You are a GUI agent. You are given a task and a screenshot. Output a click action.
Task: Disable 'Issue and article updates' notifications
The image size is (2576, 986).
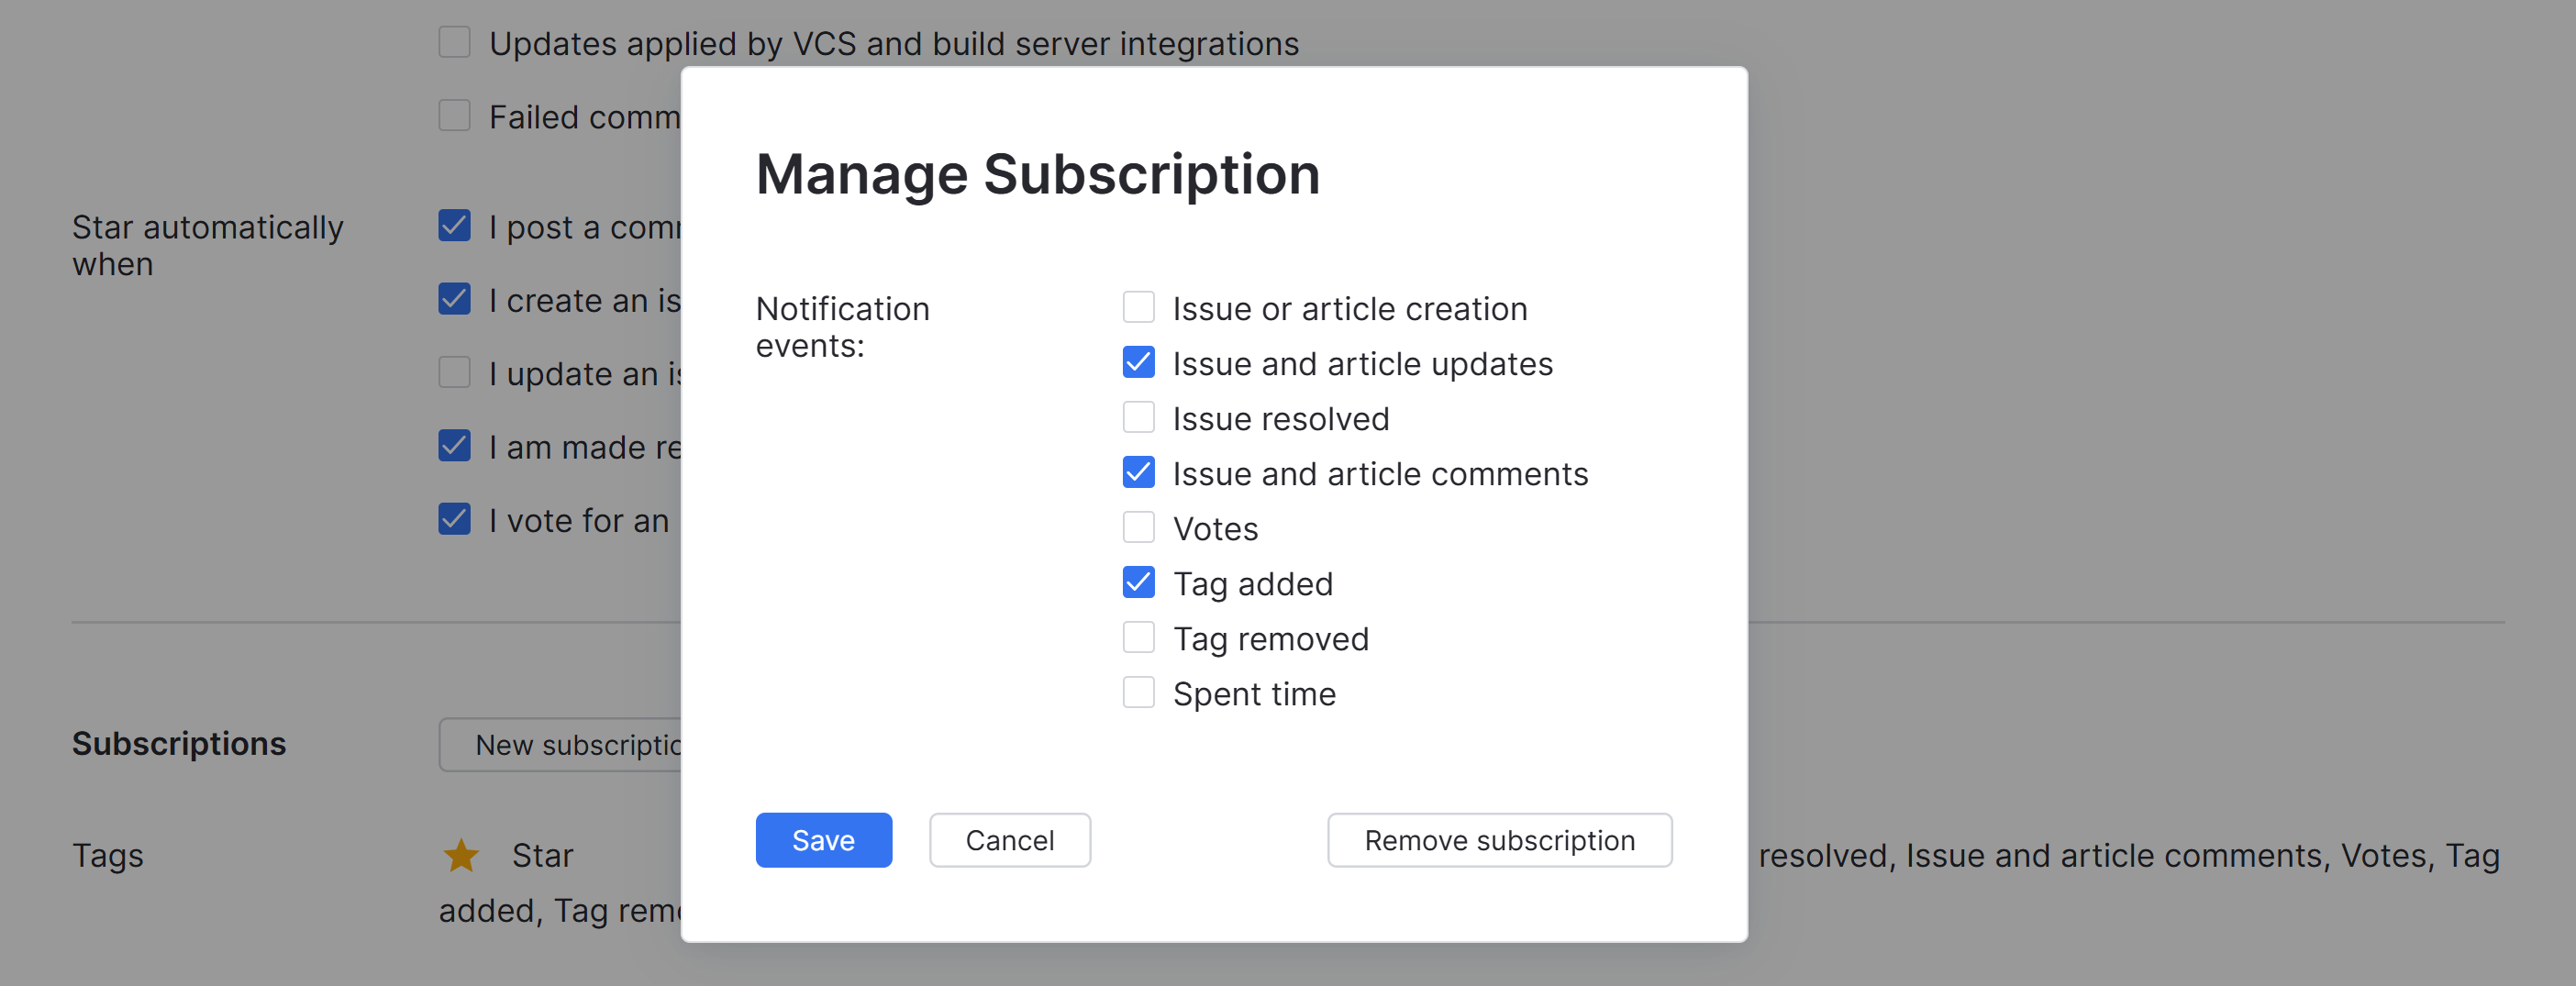(x=1138, y=362)
